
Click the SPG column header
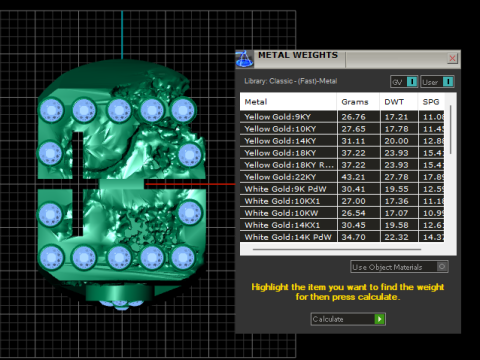(431, 102)
